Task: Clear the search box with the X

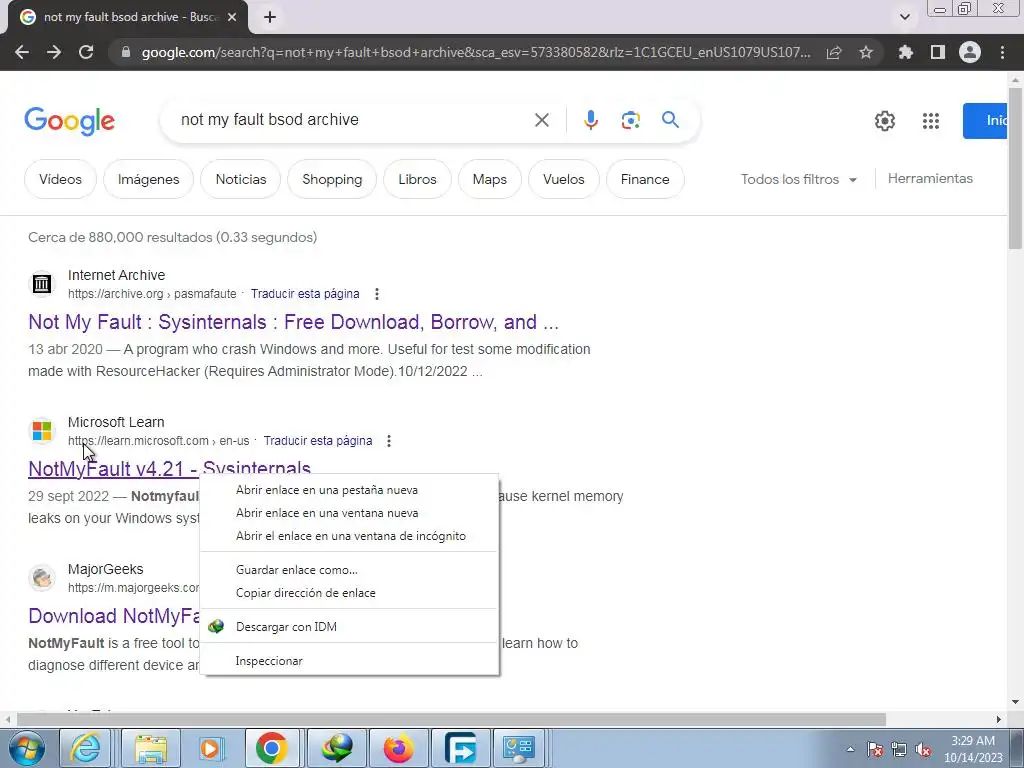Action: 541,120
